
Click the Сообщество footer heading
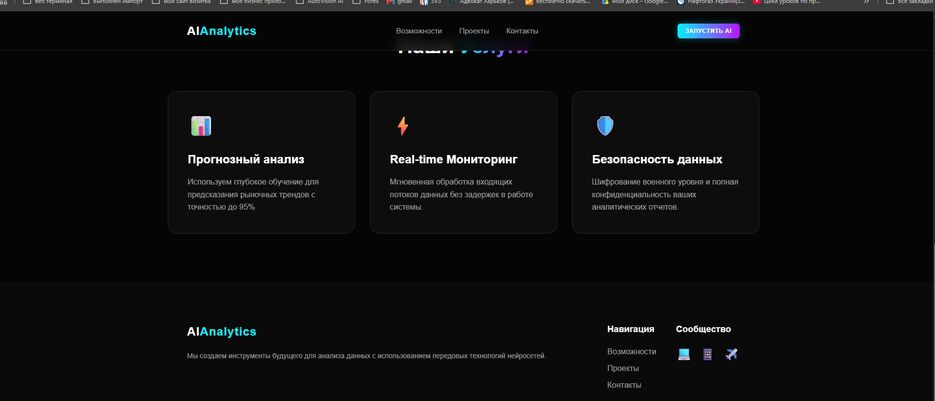(x=703, y=329)
